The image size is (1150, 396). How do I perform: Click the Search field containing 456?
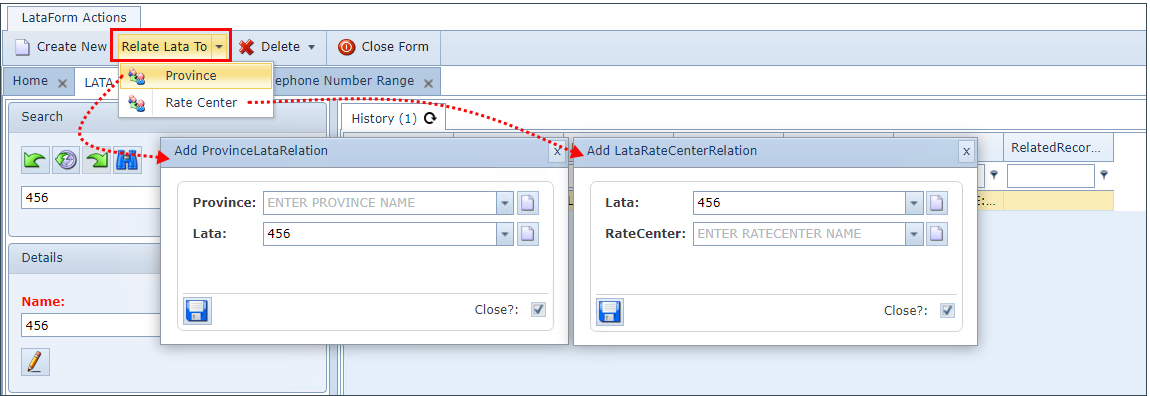click(x=92, y=198)
